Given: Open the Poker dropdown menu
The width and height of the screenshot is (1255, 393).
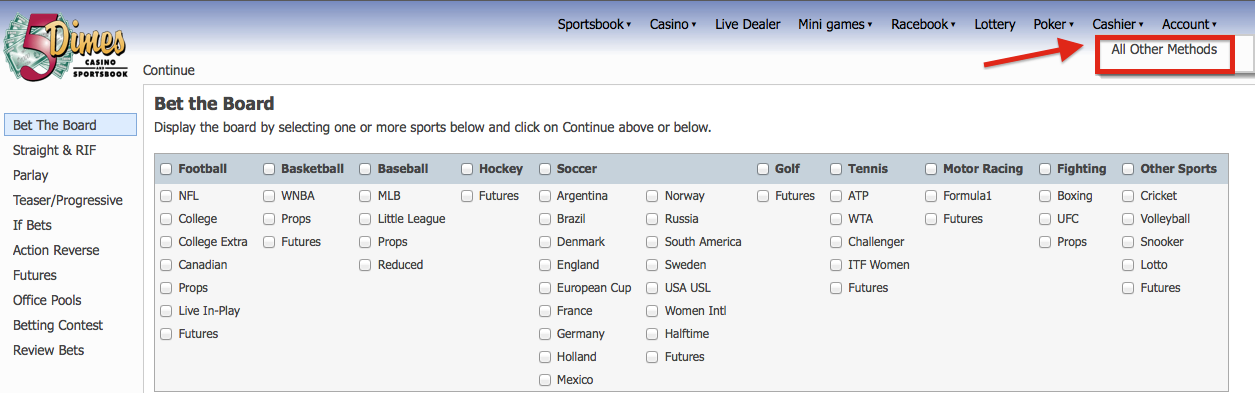Looking at the screenshot, I should [x=1054, y=24].
